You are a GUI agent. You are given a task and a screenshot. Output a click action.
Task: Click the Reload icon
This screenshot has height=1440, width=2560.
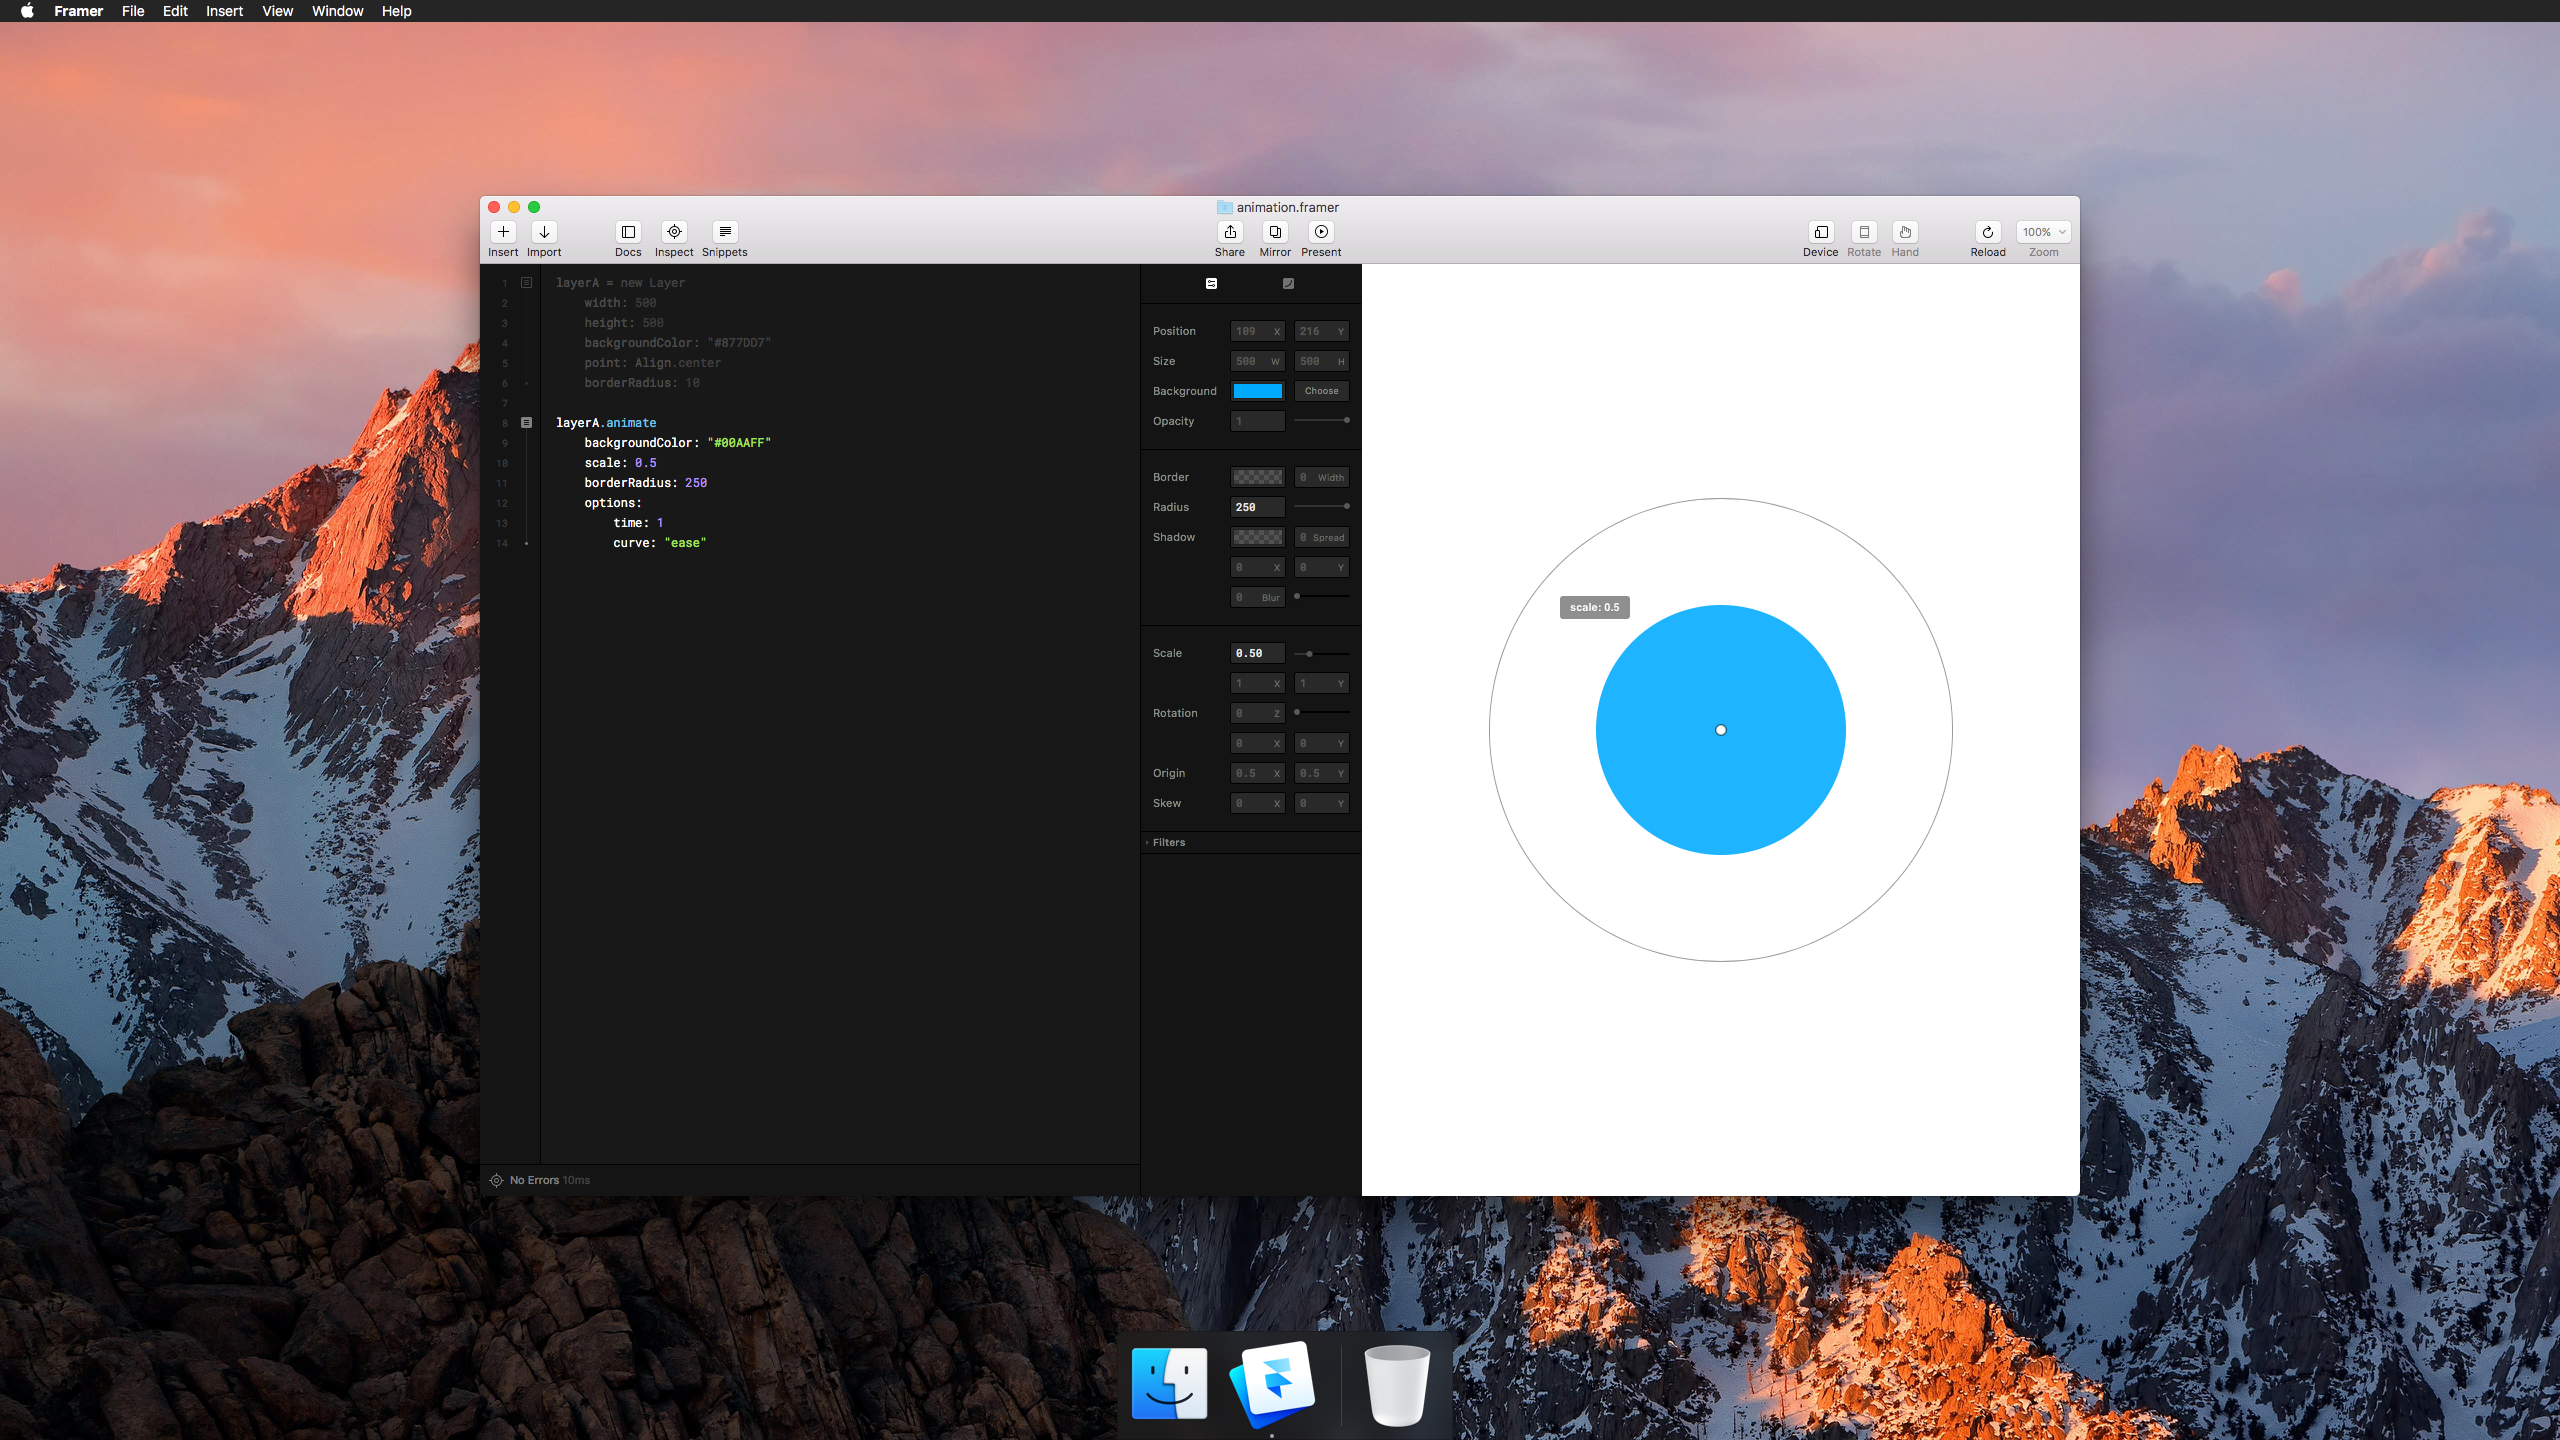[1988, 232]
